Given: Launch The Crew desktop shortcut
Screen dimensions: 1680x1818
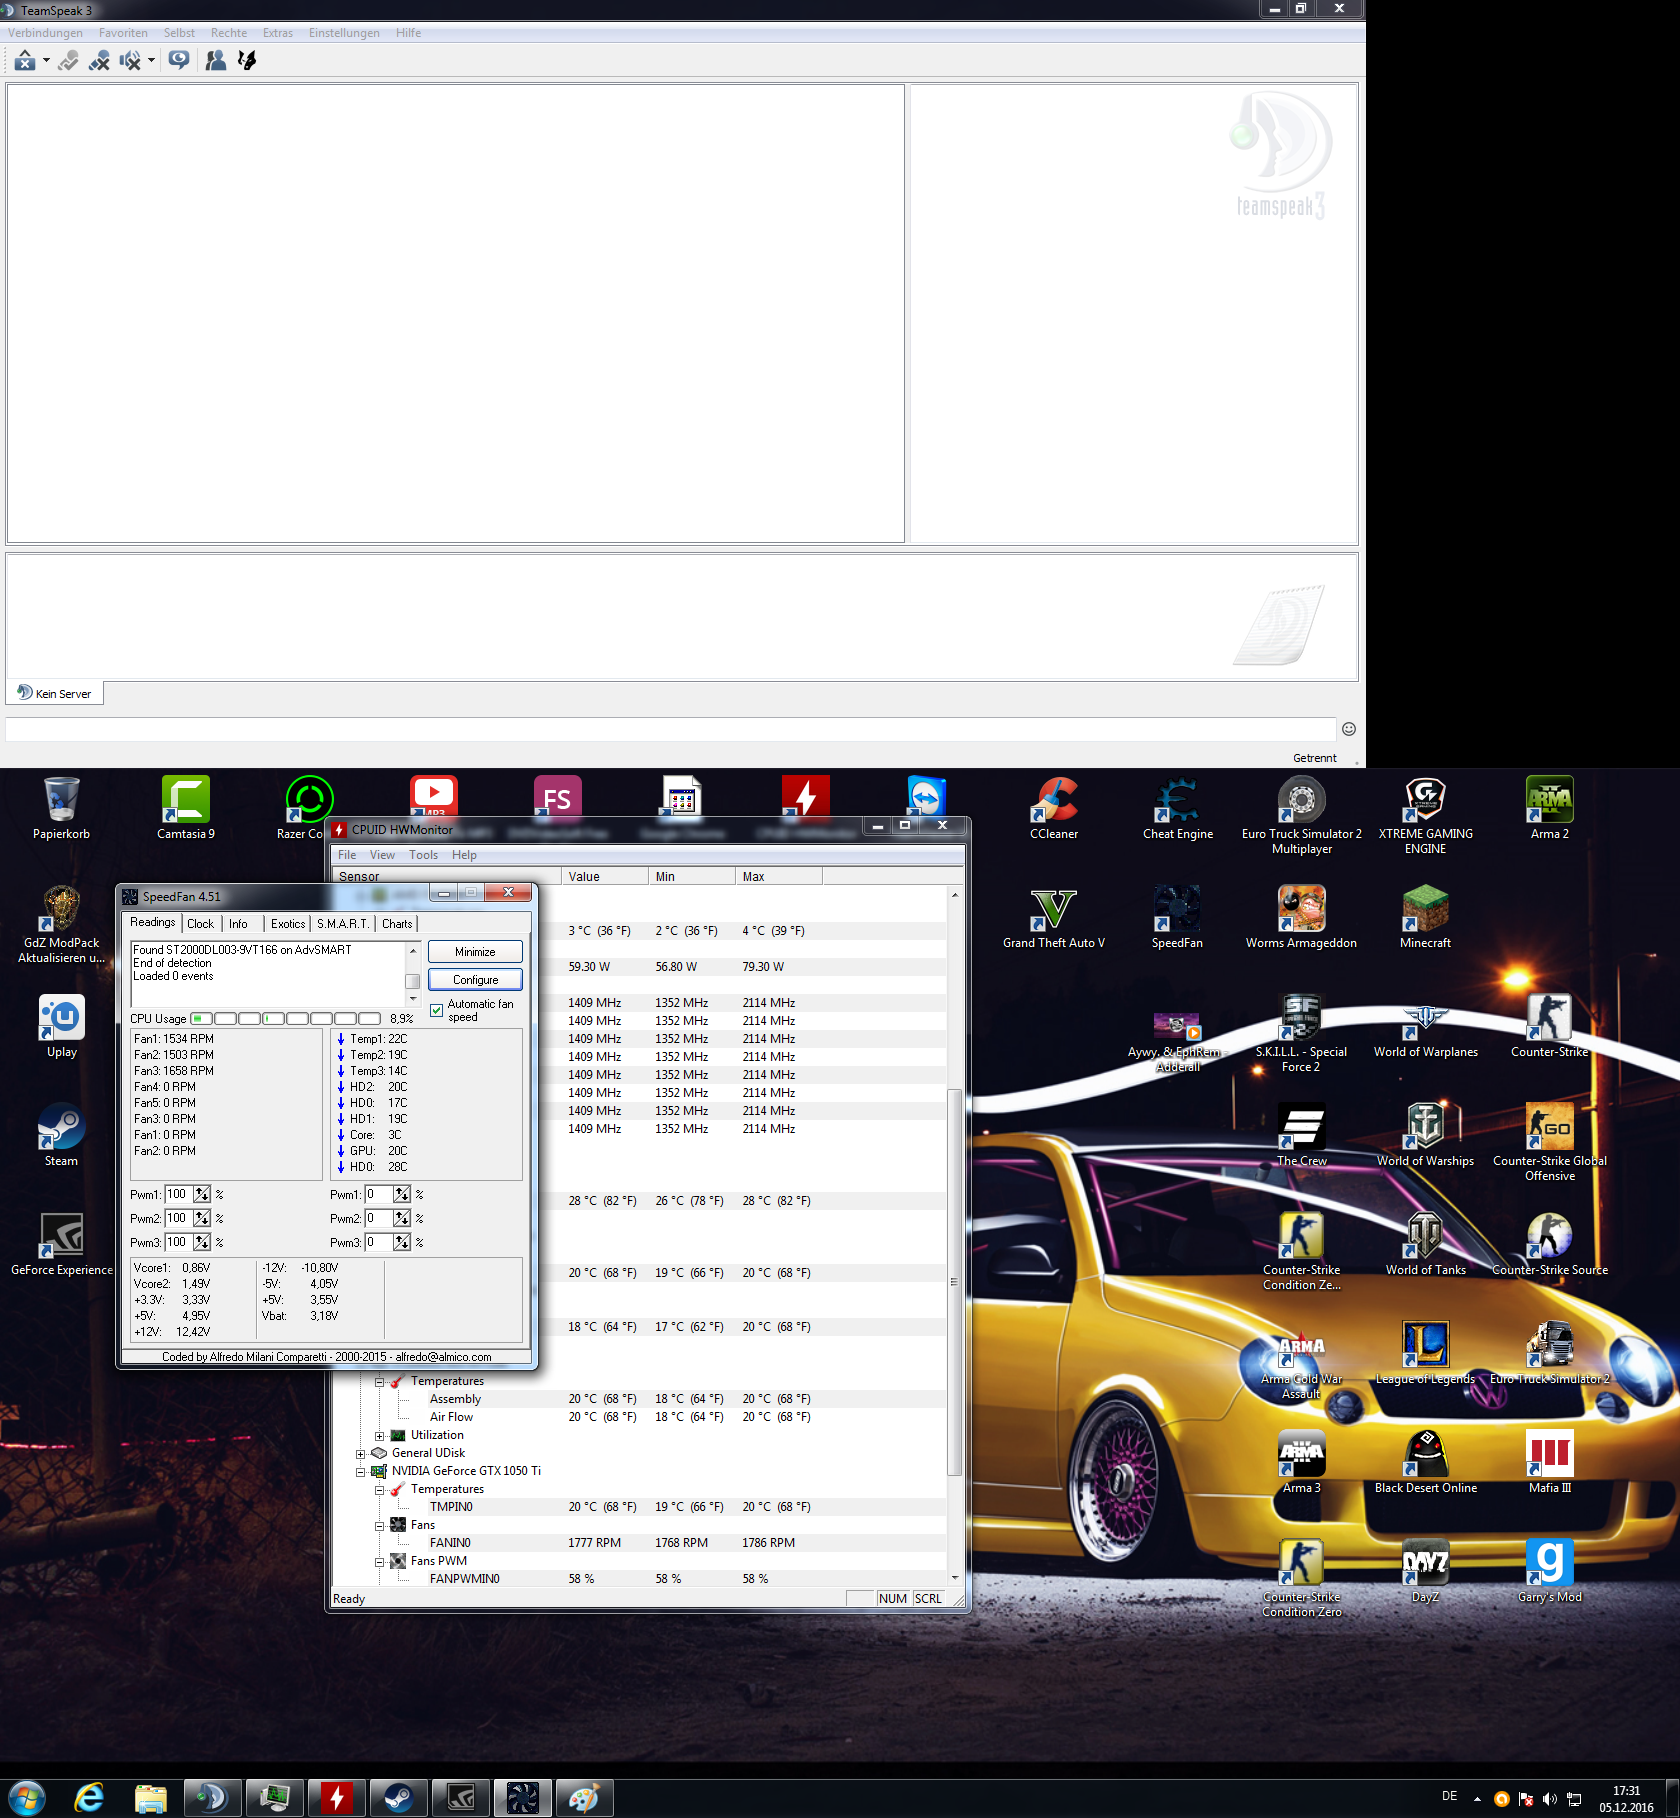Looking at the screenshot, I should (x=1301, y=1136).
